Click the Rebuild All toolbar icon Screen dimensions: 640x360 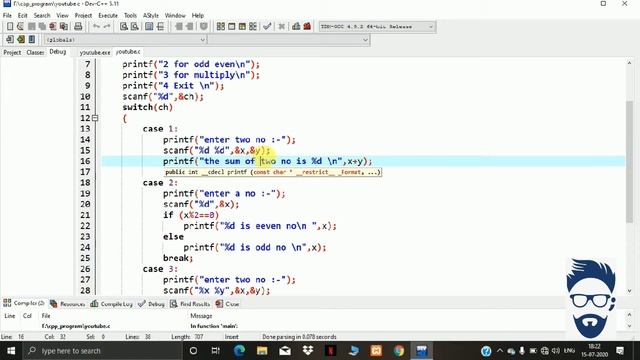pos(253,27)
